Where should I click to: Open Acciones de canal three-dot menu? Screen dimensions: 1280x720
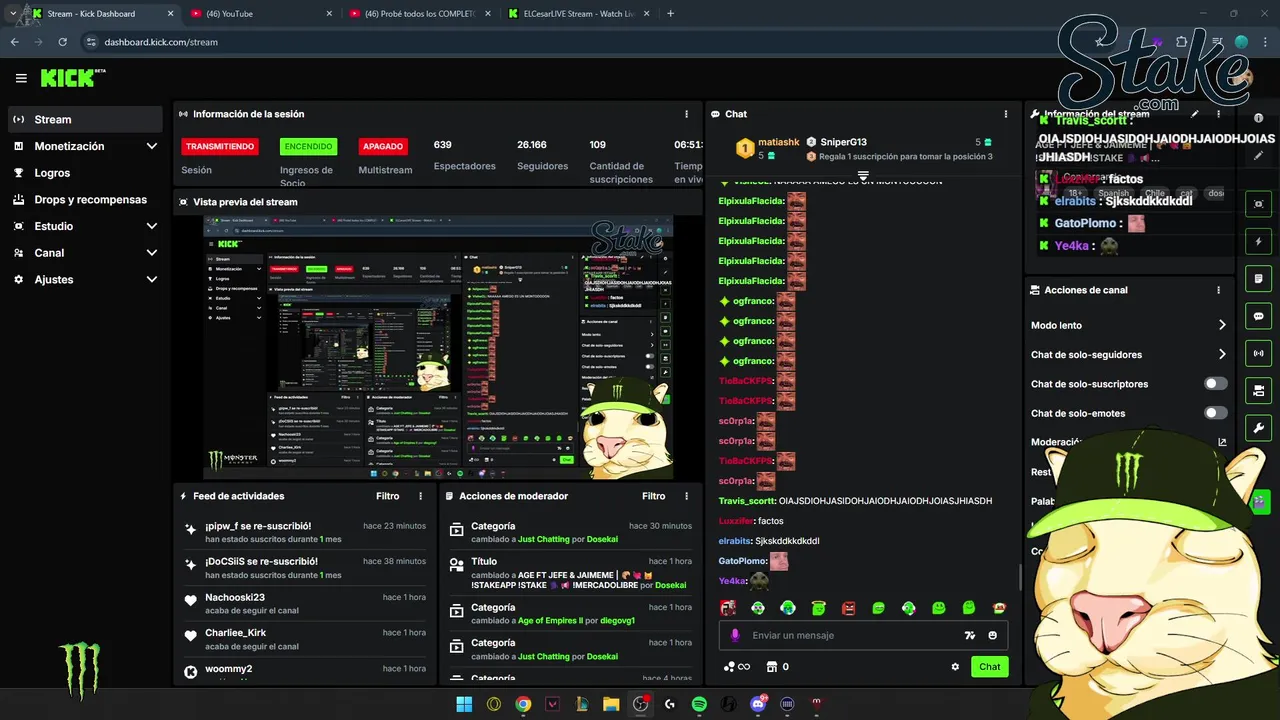coord(1218,290)
